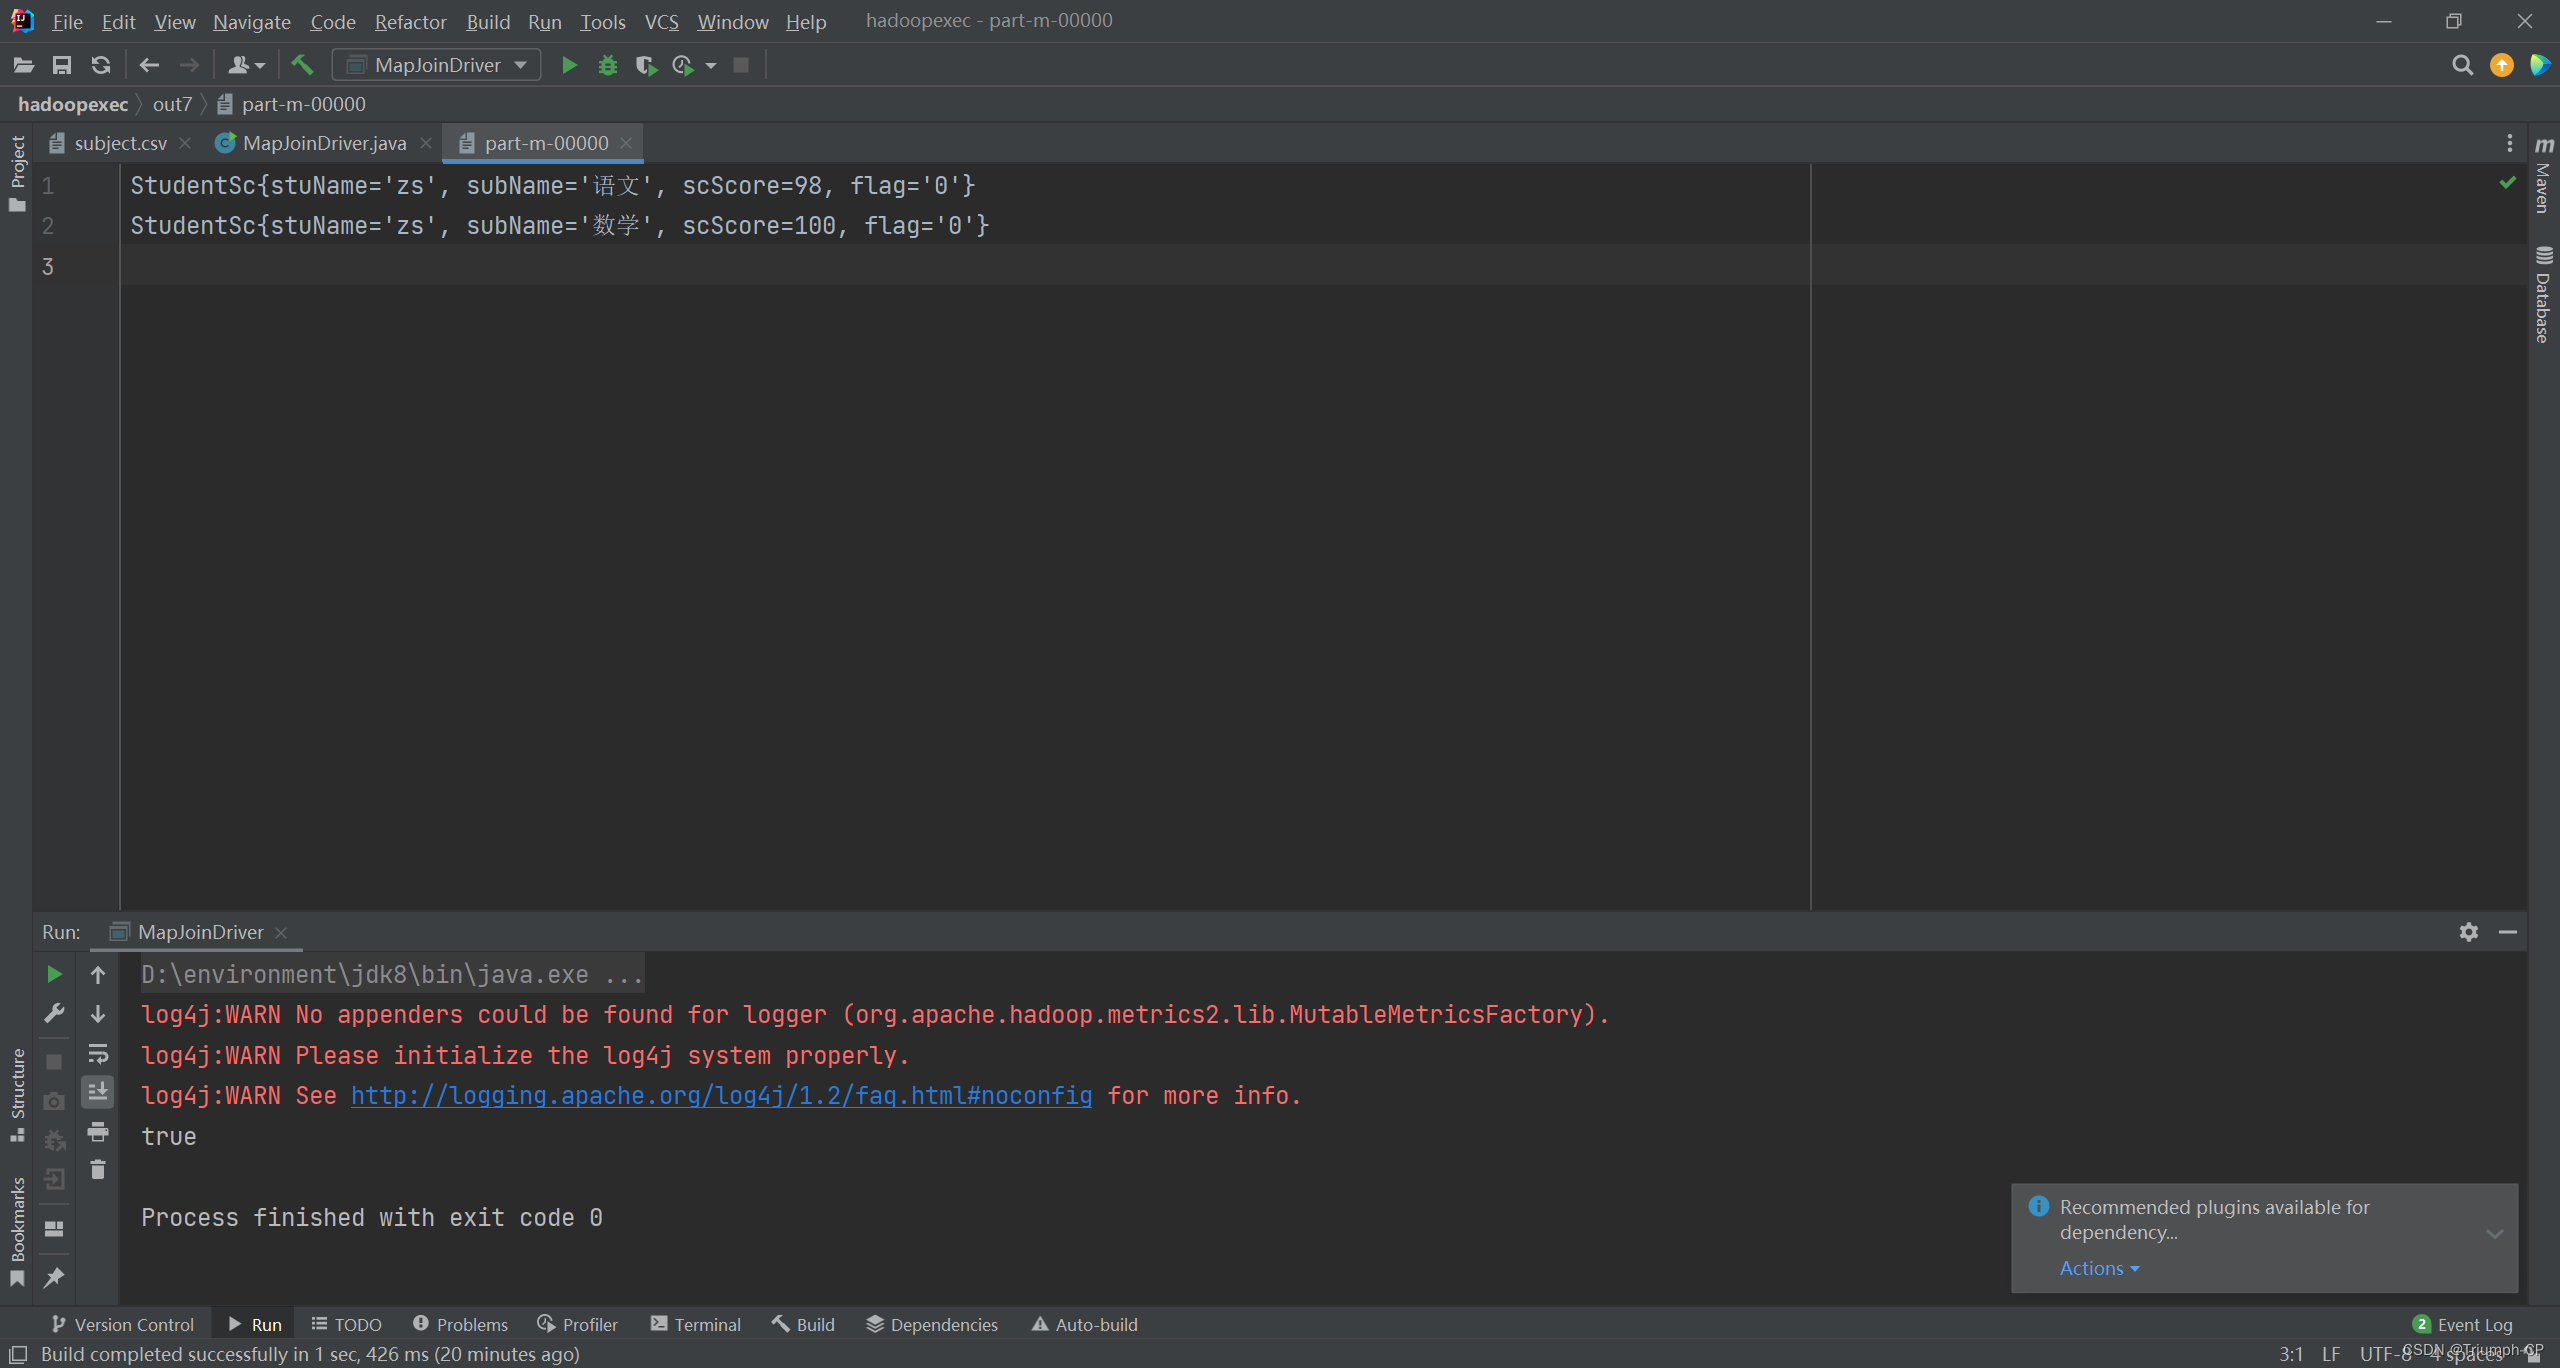Open the log4j FAQ hyperlink
This screenshot has width=2560, height=1368.
(721, 1095)
